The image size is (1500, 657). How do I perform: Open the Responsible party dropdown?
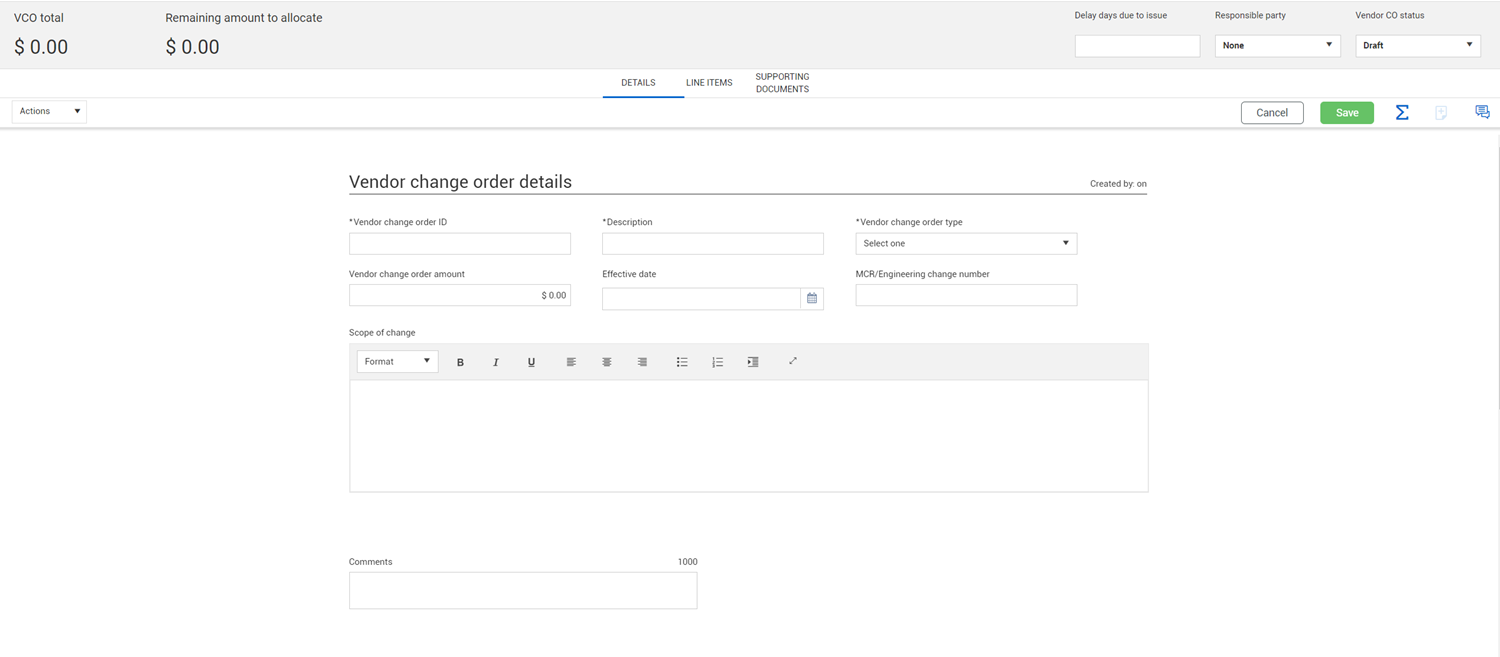[1277, 45]
